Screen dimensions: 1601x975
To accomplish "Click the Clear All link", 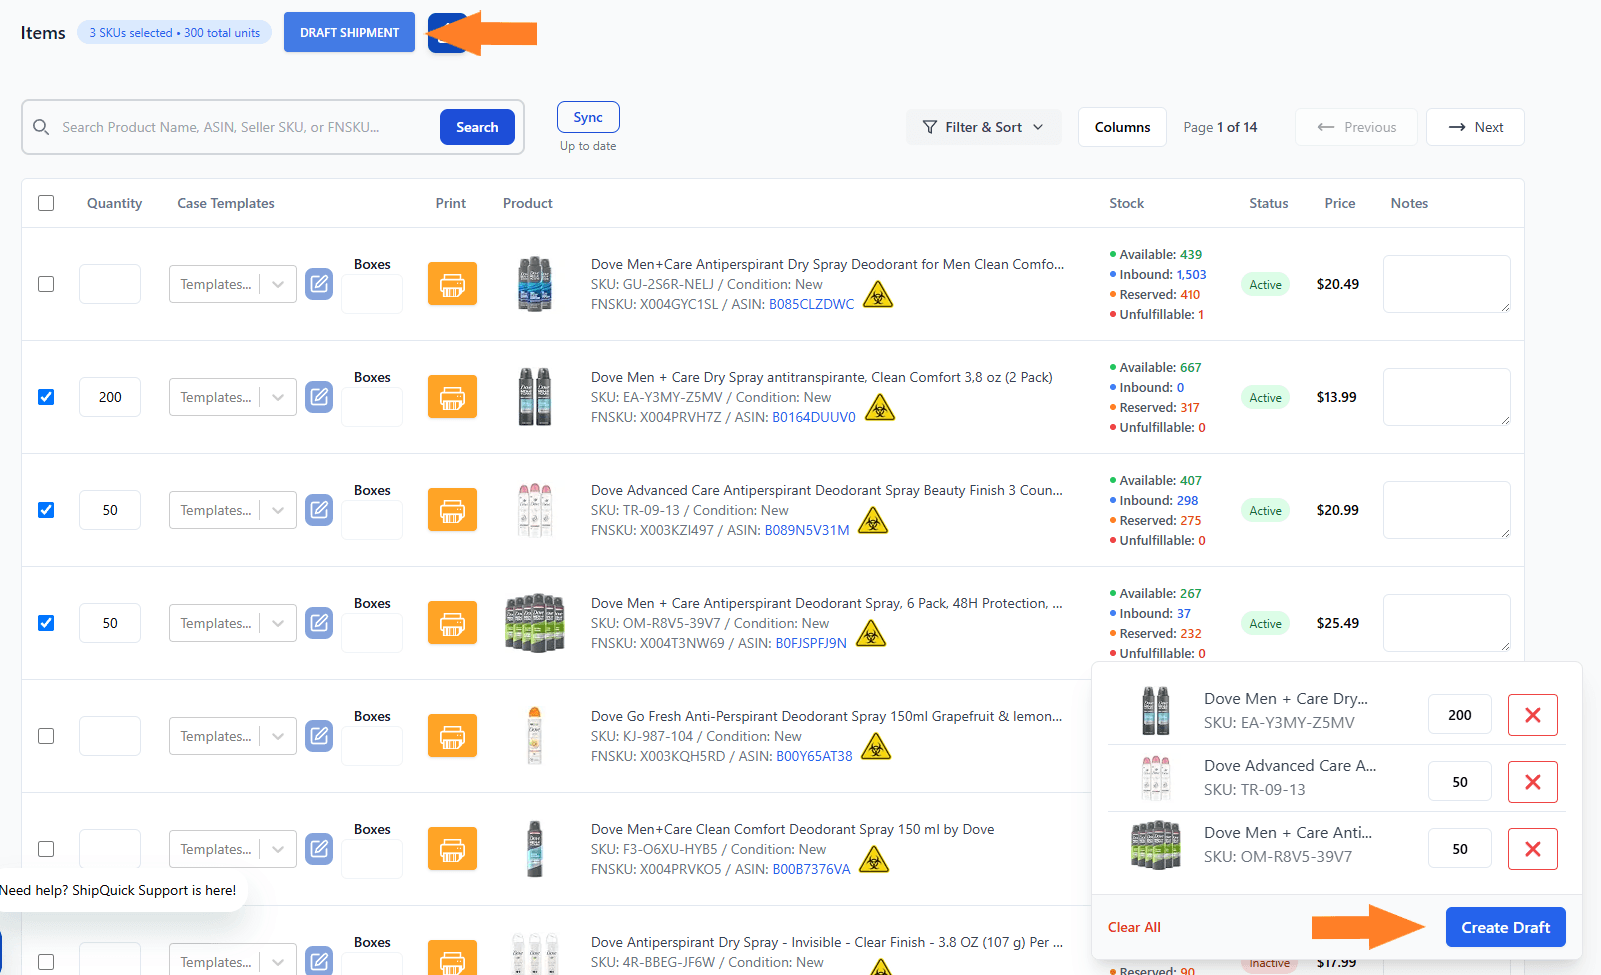I will pyautogui.click(x=1134, y=927).
